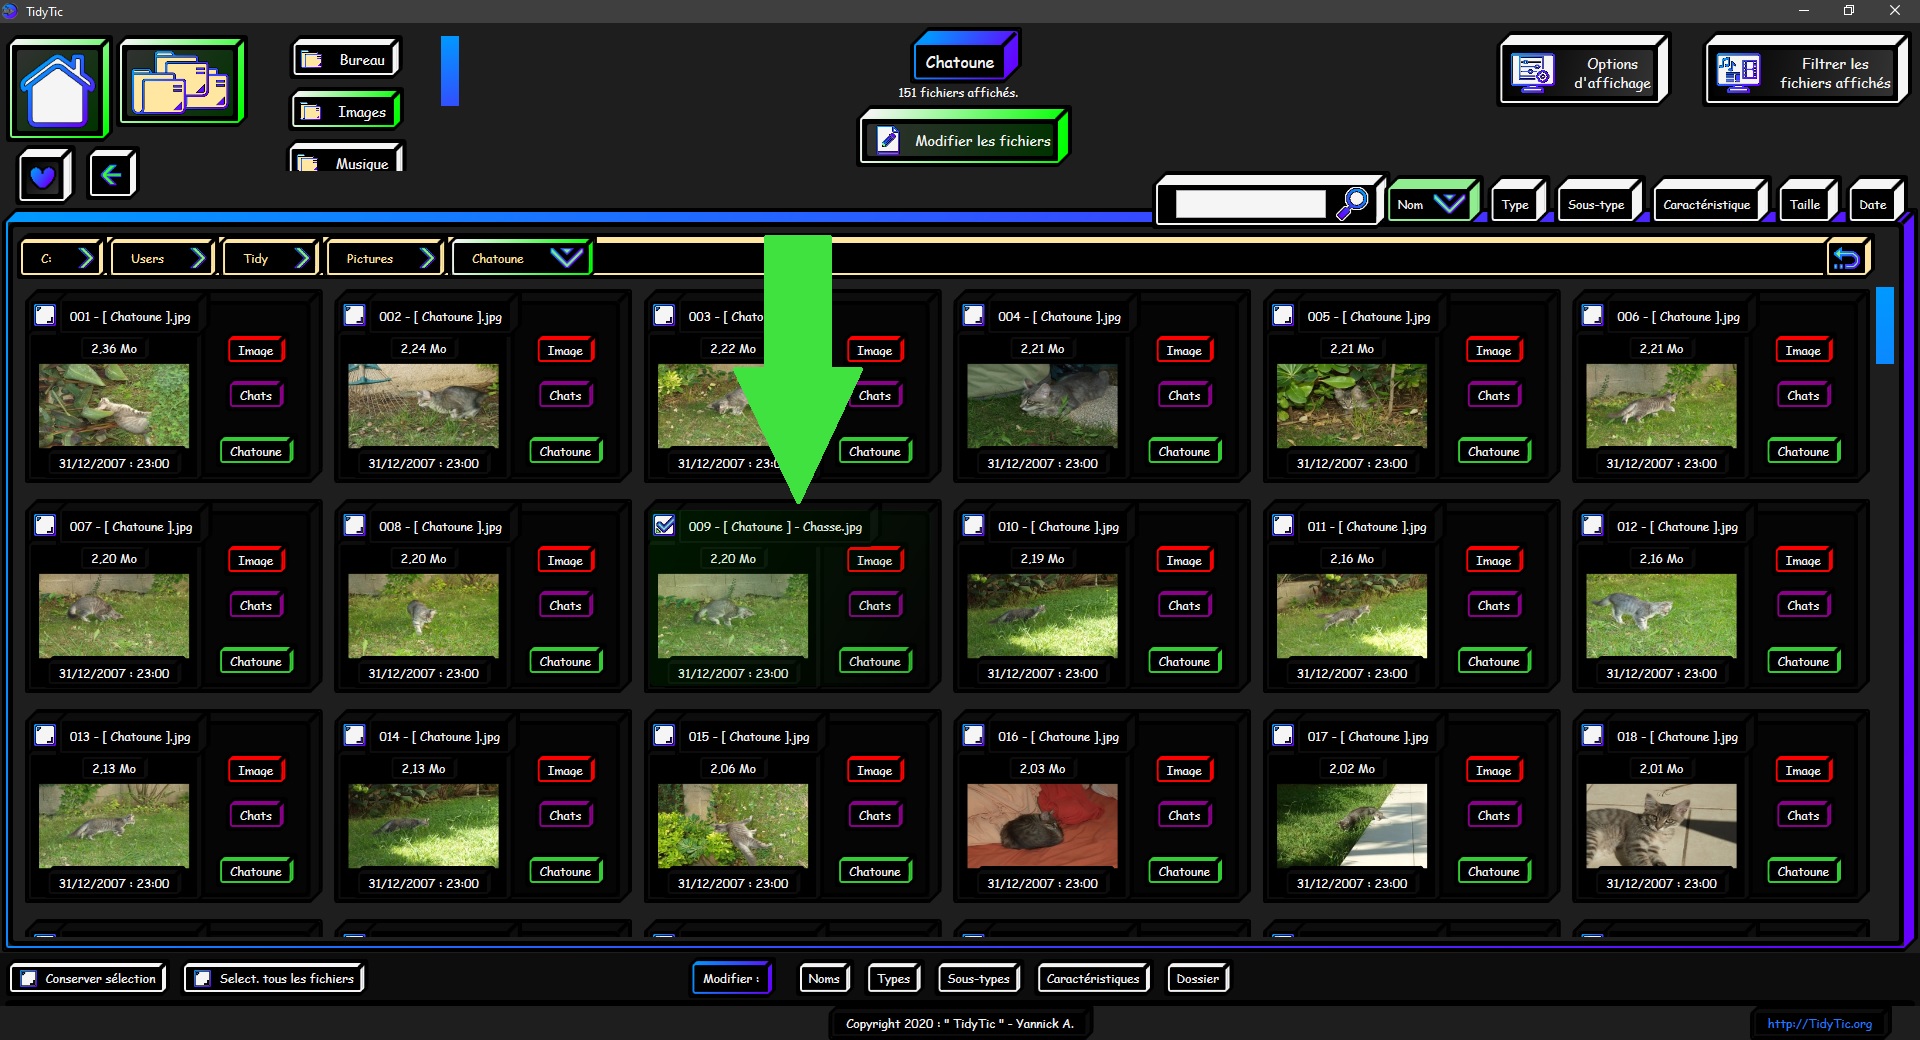Open thumbnail of 016 - [ Chatoune ].jpg
This screenshot has height=1040, width=1920.
click(1042, 825)
